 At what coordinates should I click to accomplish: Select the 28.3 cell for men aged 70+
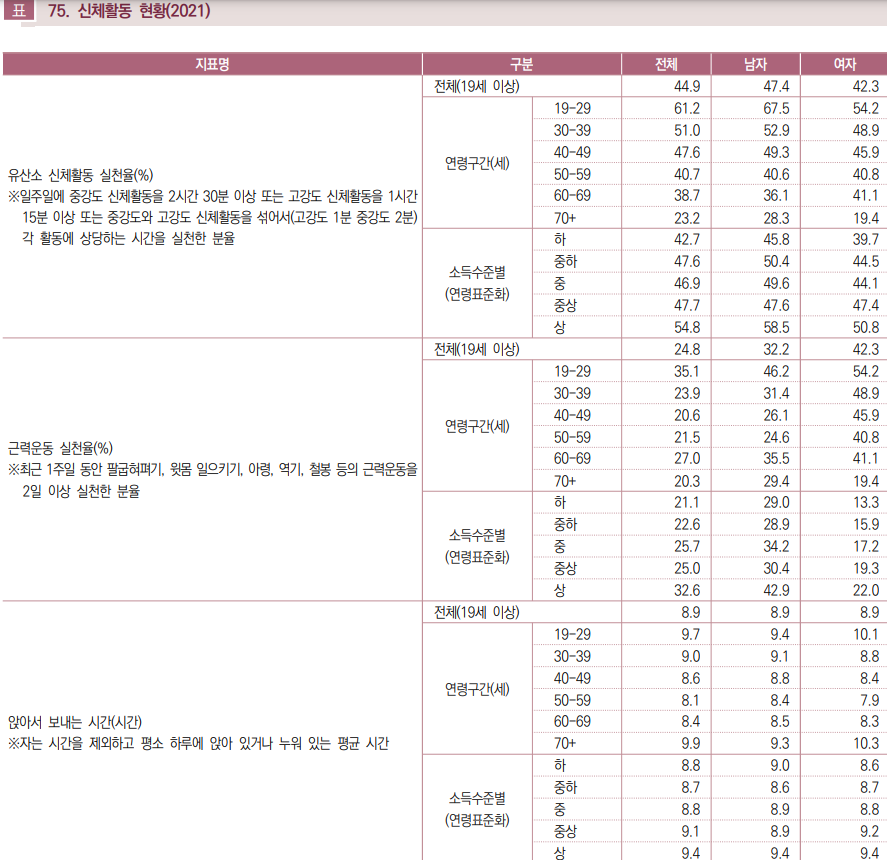pyautogui.click(x=776, y=218)
